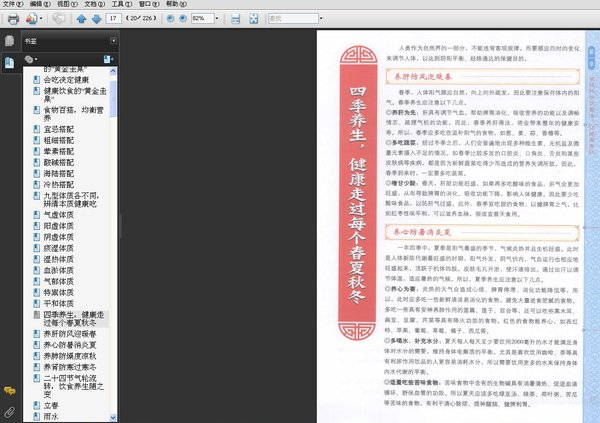Viewport: 600px width, 423px height.
Task: Click bookmark icon beside 健康饮食的黄金宝典
Action: [x=36, y=91]
